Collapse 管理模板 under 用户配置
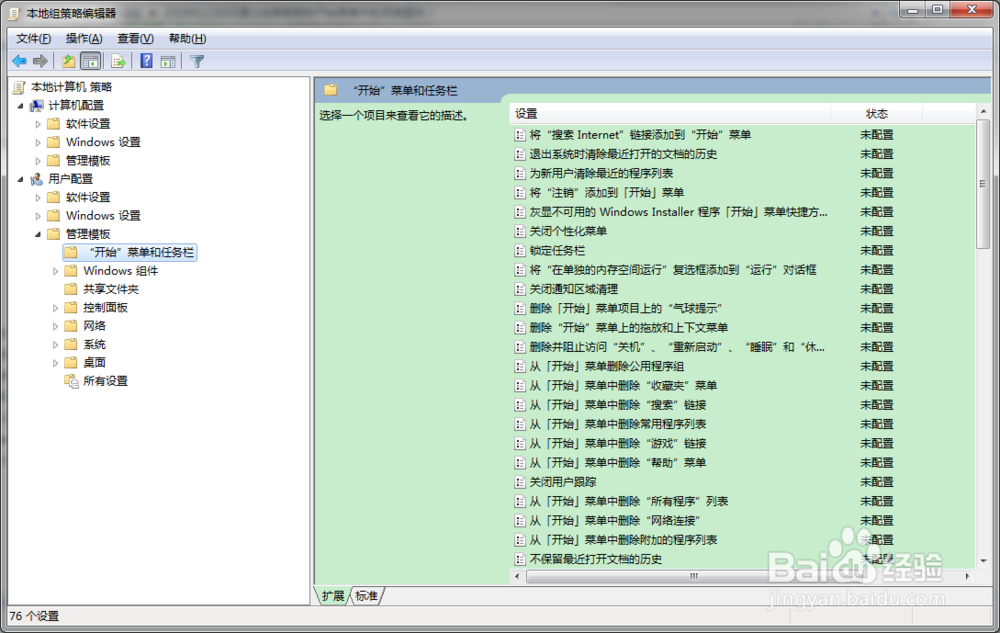1000x633 pixels. 38,235
